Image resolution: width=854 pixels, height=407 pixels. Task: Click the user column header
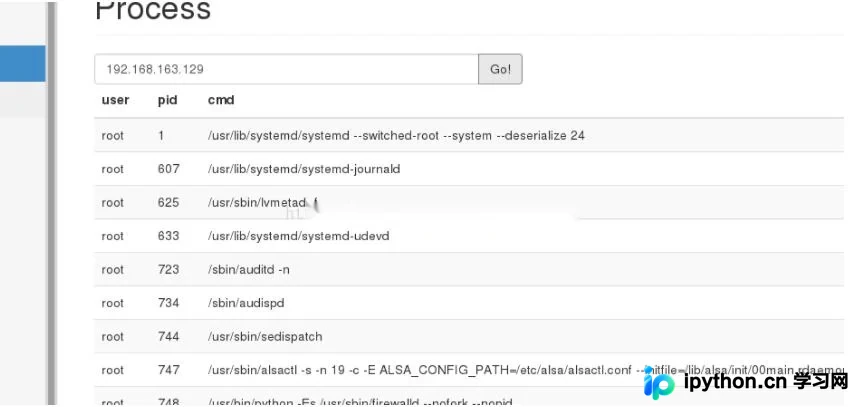(115, 100)
